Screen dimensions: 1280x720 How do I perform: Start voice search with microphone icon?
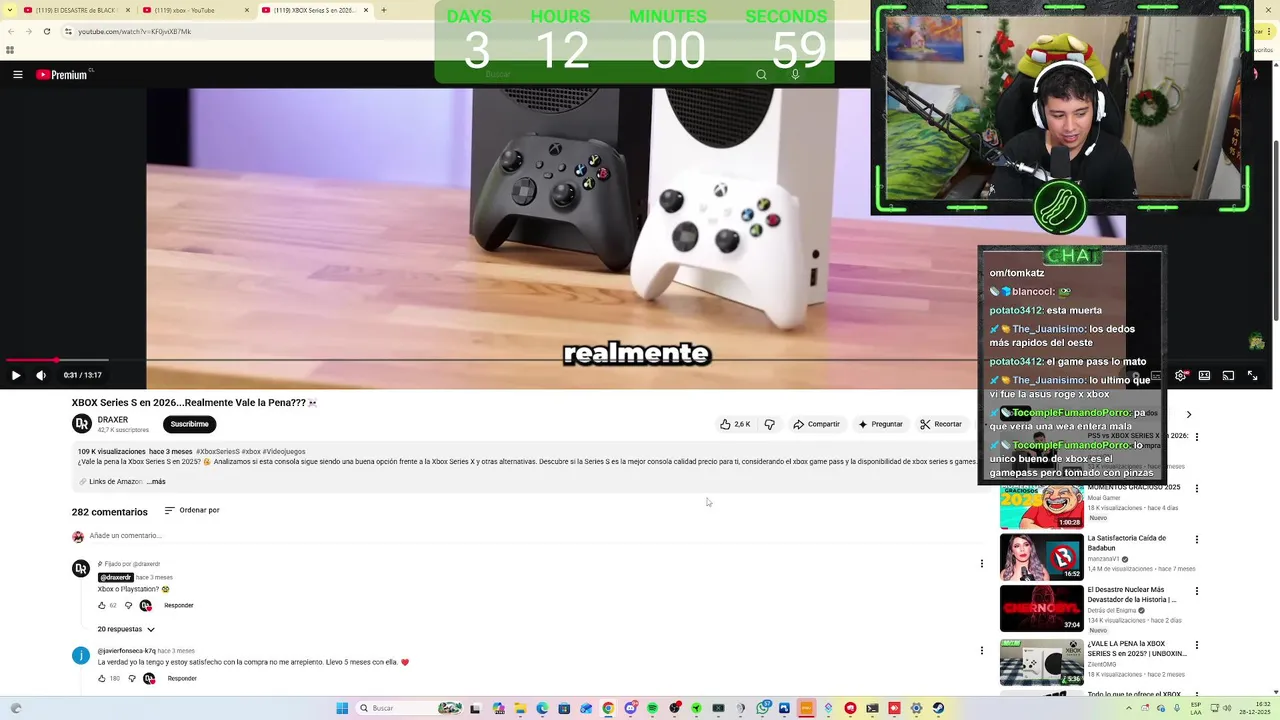795,74
